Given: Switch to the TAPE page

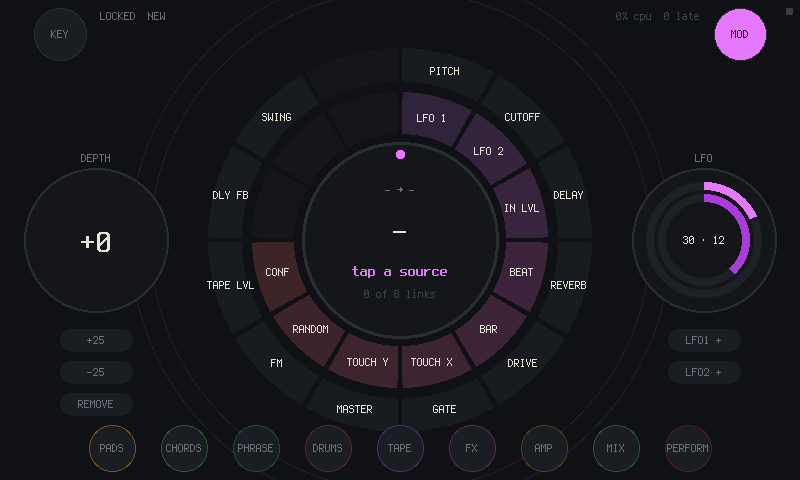Looking at the screenshot, I should point(400,448).
